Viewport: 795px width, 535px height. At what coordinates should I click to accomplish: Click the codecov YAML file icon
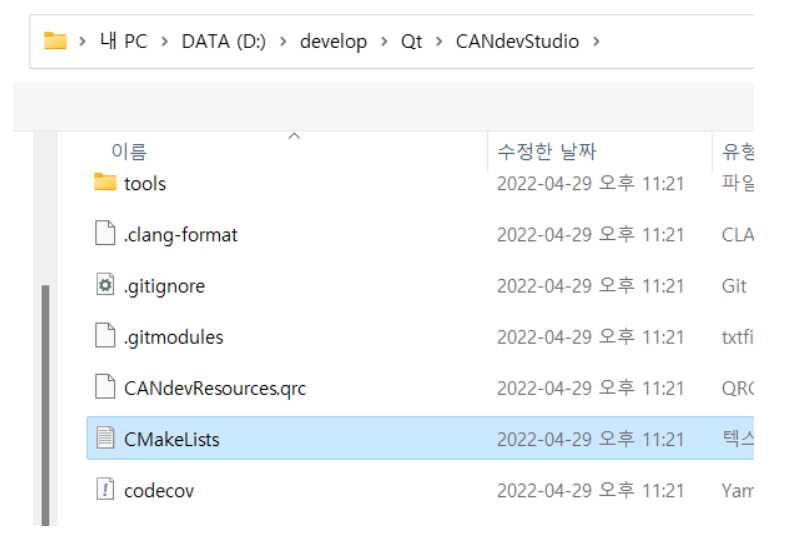coord(105,490)
